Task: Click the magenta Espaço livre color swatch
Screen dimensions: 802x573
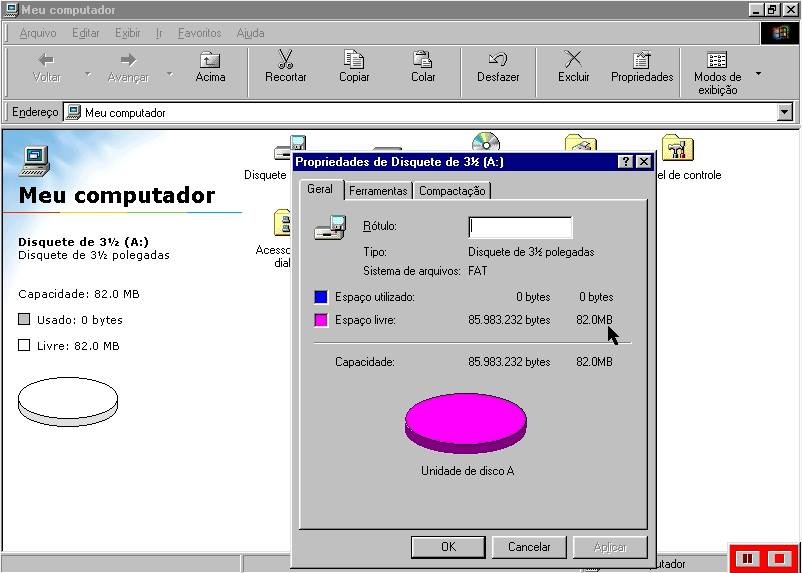Action: 321,320
